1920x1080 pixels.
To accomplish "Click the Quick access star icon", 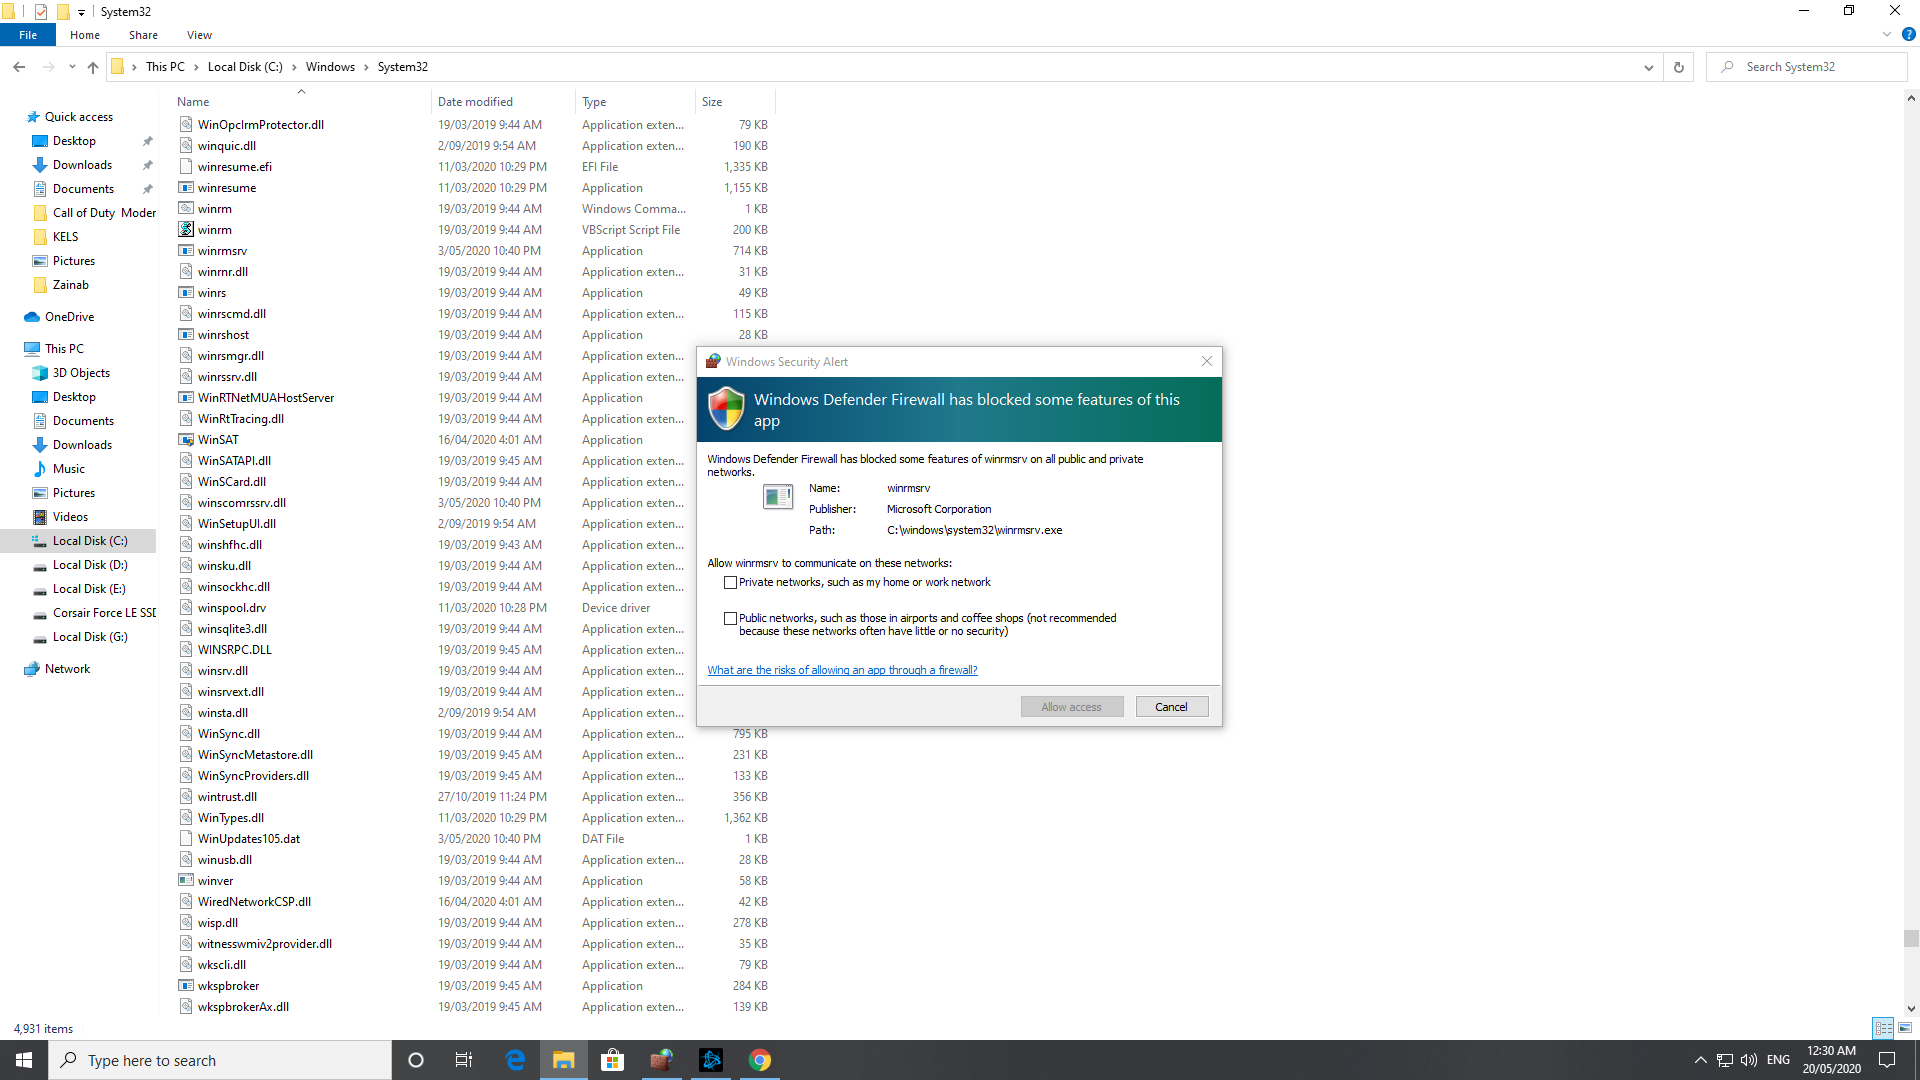I will click(32, 117).
